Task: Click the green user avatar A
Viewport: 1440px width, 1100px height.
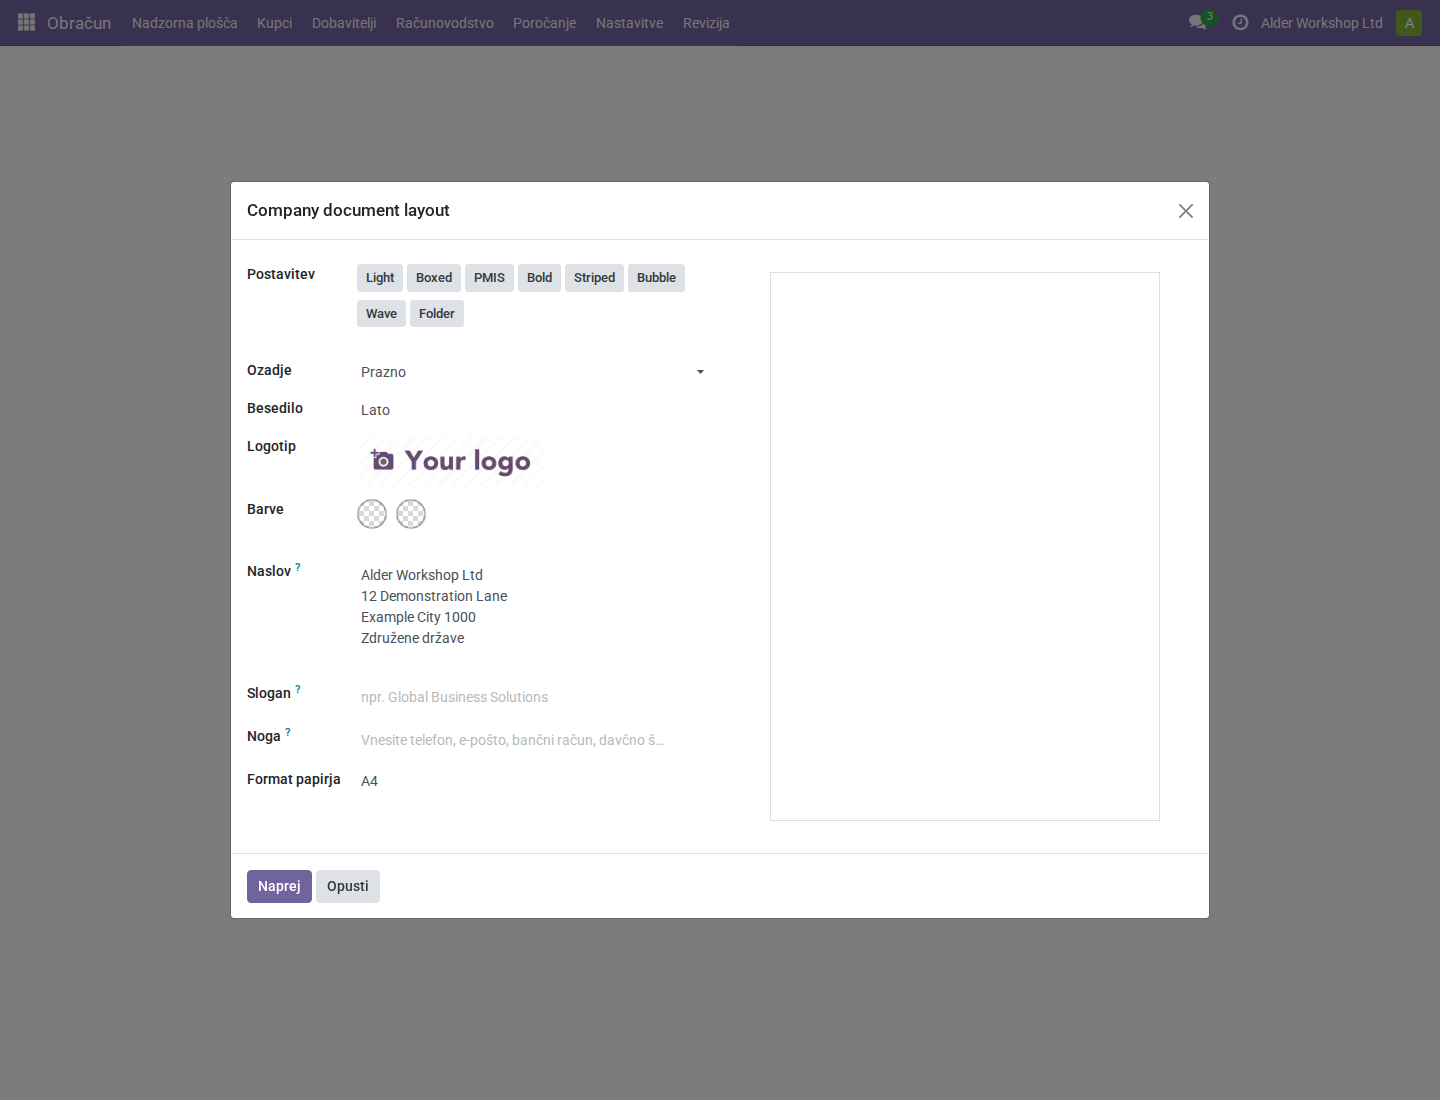Action: click(1409, 23)
